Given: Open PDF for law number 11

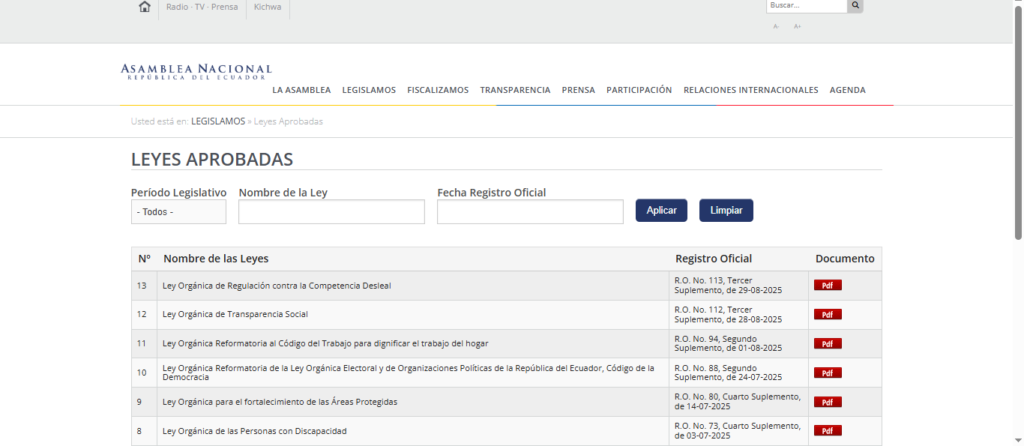Looking at the screenshot, I should click(x=827, y=344).
